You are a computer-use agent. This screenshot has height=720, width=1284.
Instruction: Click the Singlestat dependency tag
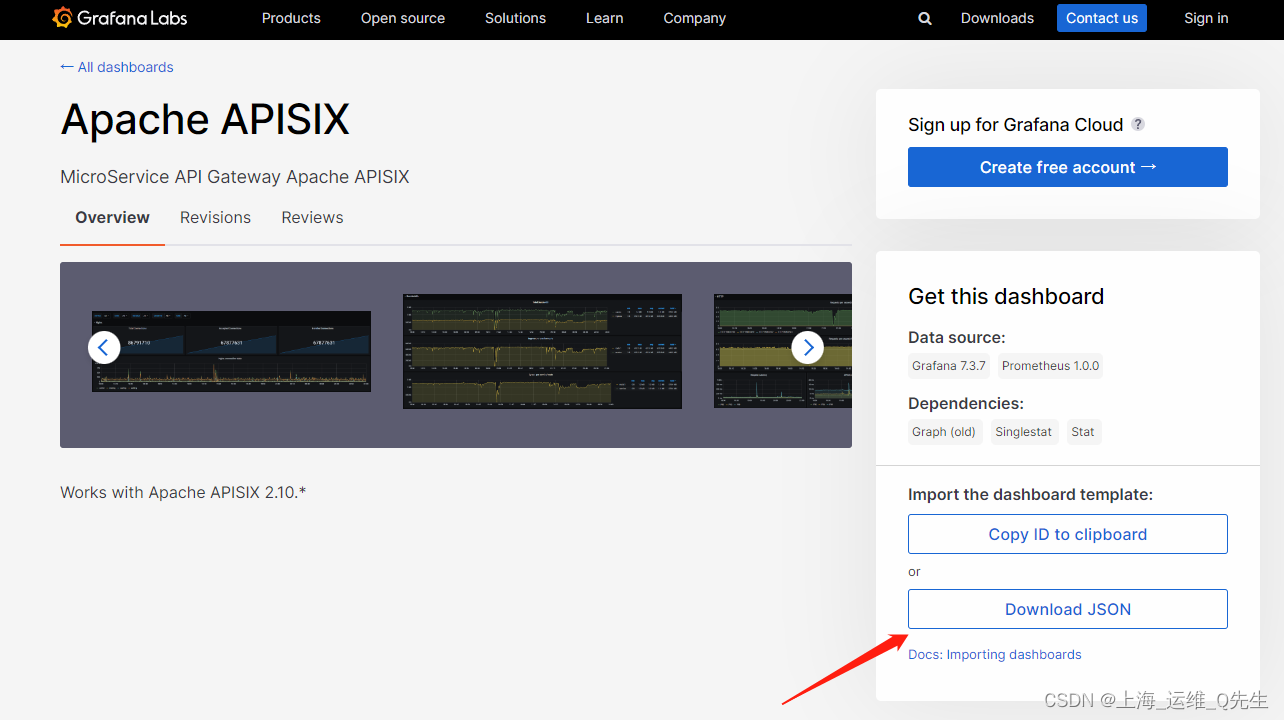1023,432
